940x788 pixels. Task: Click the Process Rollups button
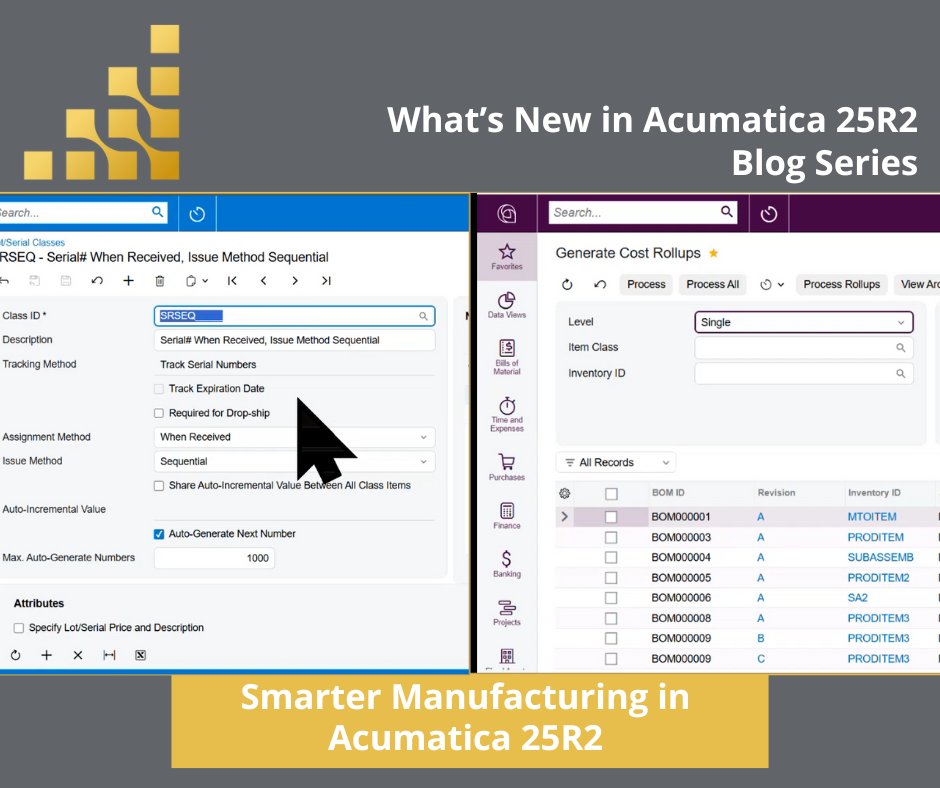(841, 284)
